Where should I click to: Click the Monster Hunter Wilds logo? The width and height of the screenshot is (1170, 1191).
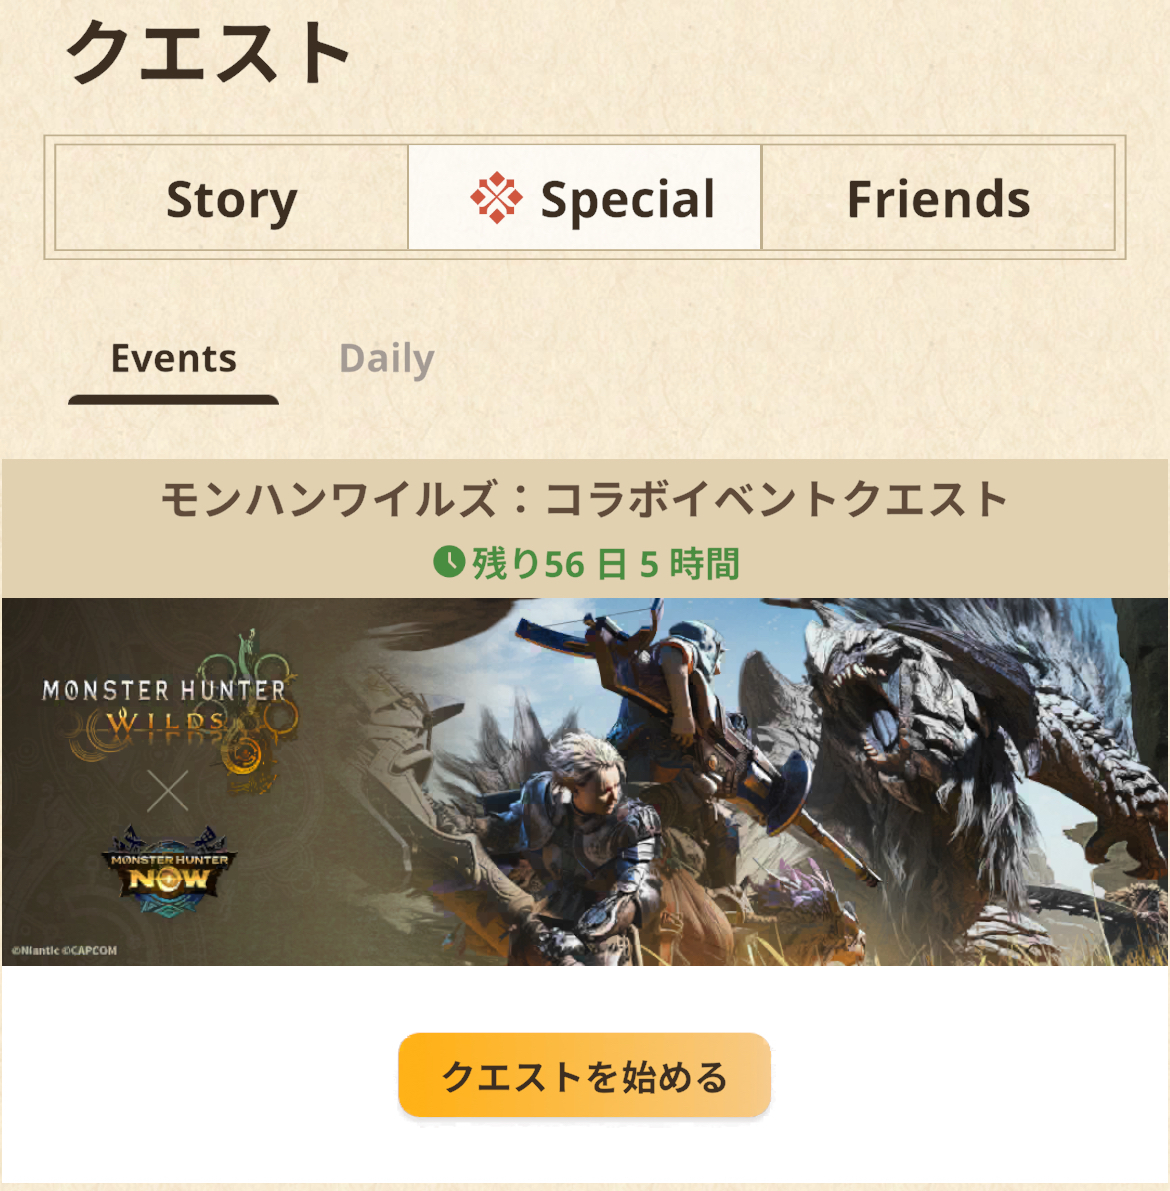tap(171, 708)
